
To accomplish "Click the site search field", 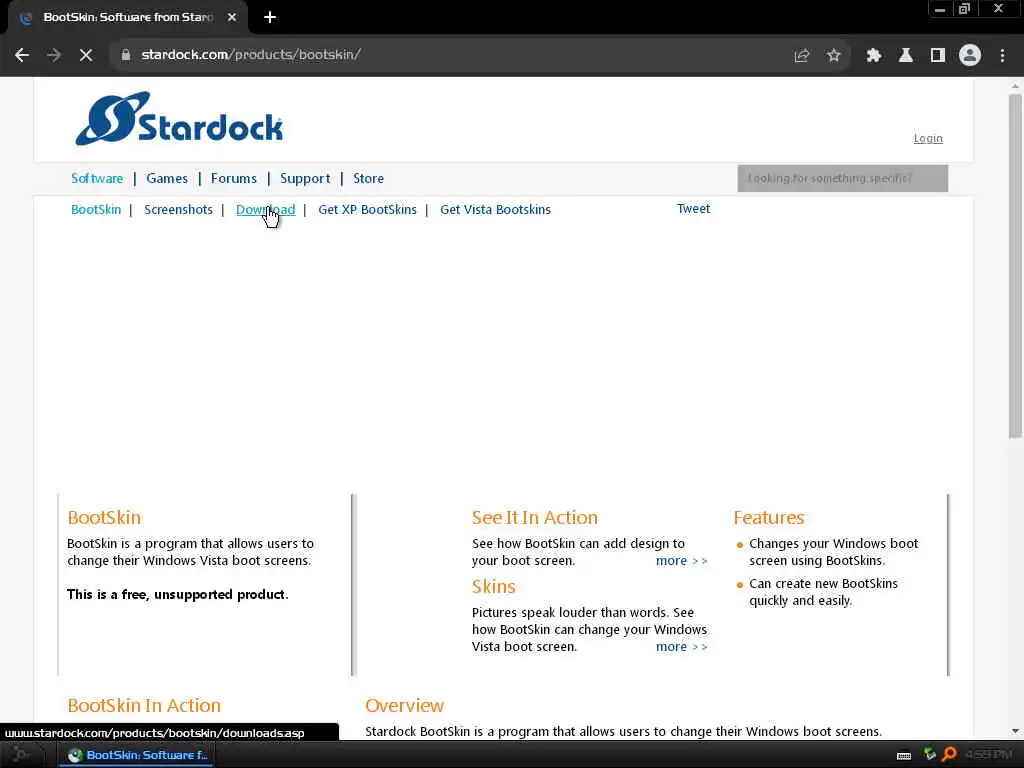I will click(x=842, y=178).
